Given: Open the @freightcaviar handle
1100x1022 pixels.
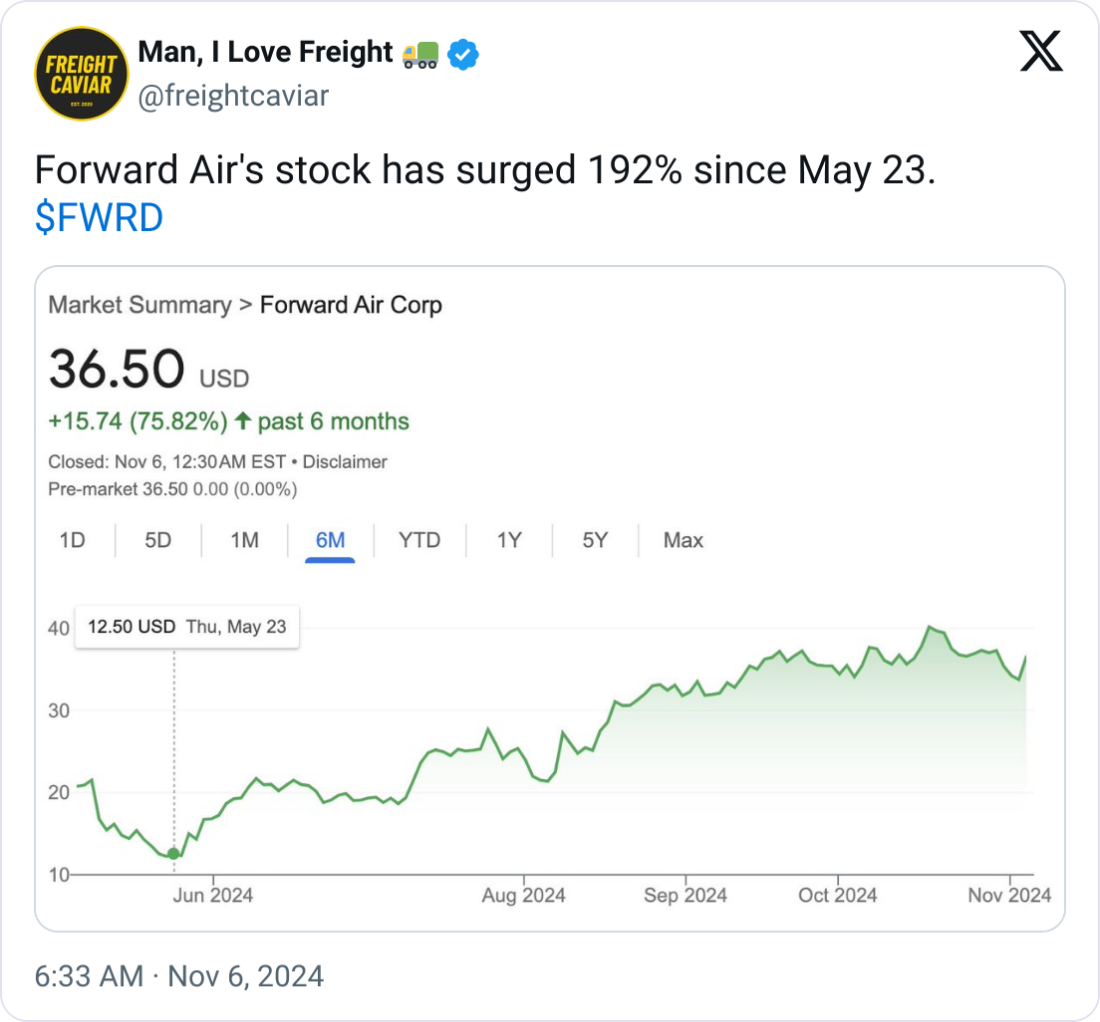Looking at the screenshot, I should [x=232, y=97].
